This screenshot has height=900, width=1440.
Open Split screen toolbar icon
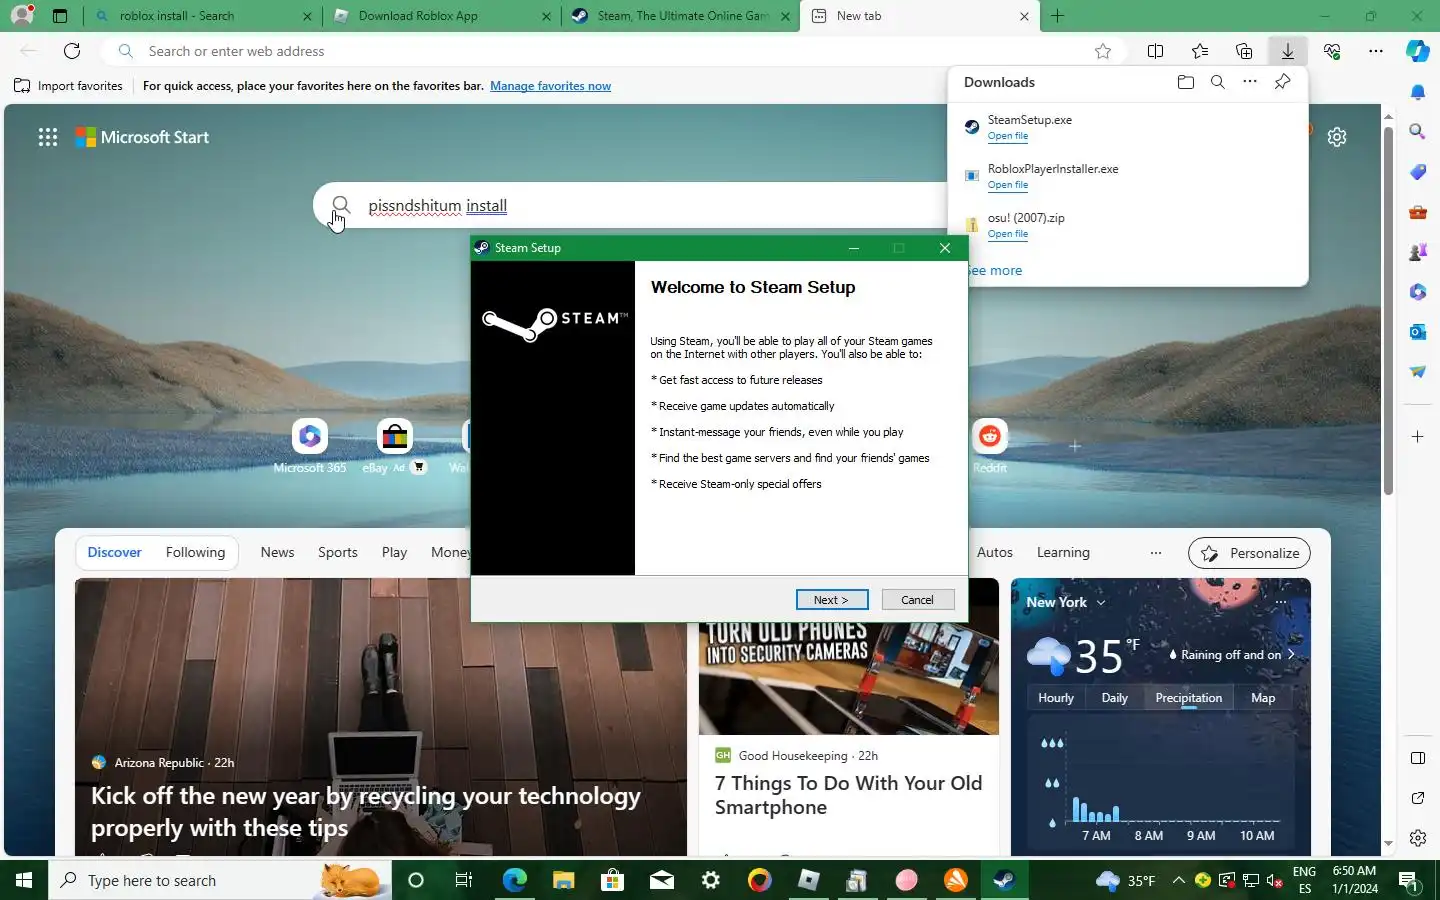pos(1155,51)
